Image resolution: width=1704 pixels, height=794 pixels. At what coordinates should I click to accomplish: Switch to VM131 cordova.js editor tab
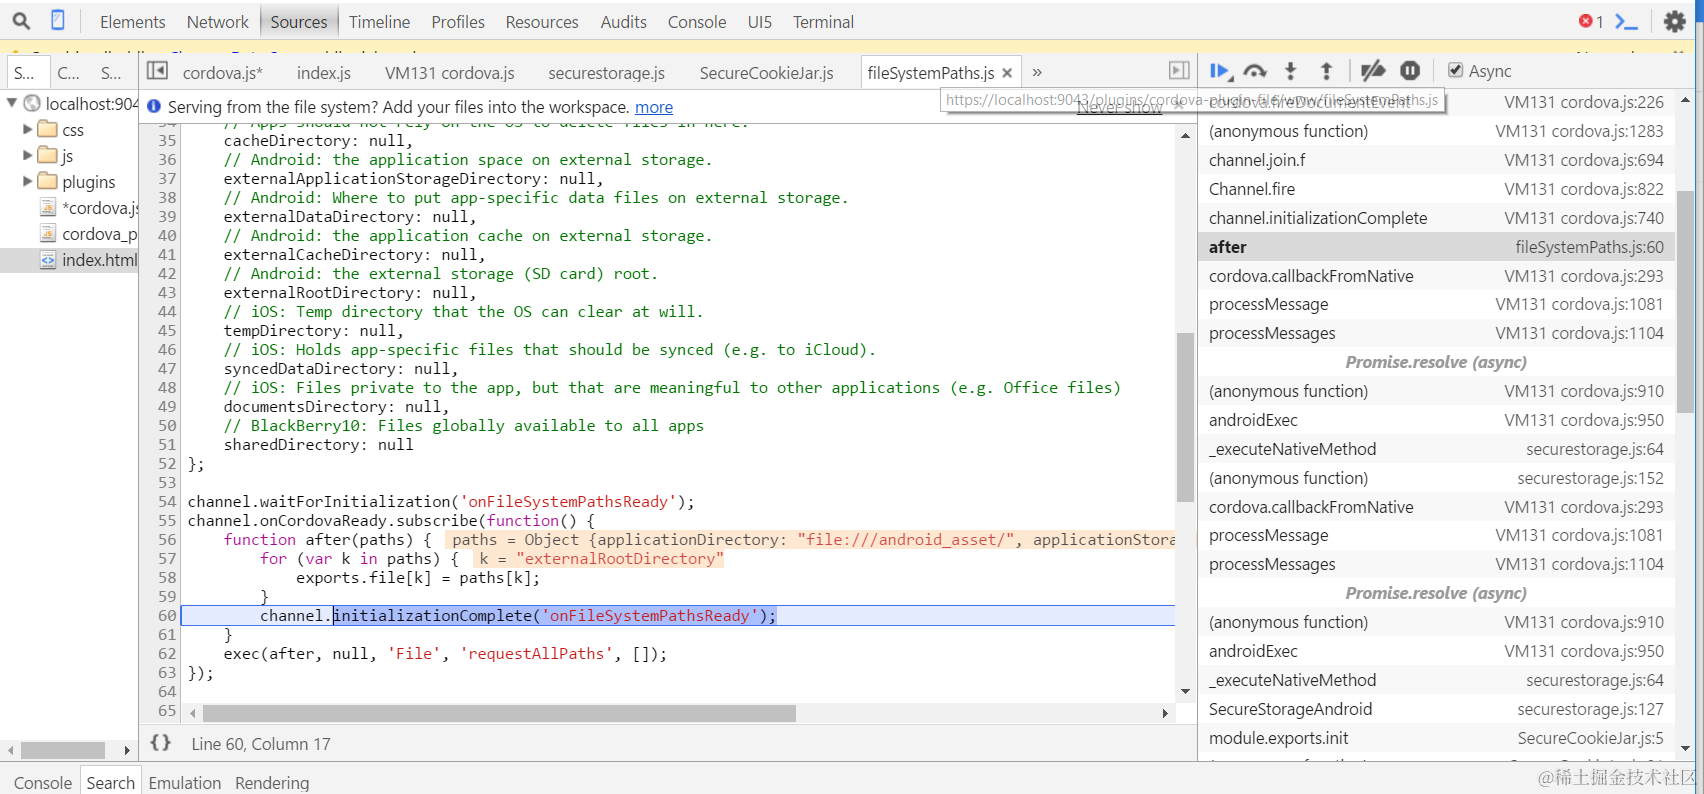point(450,73)
